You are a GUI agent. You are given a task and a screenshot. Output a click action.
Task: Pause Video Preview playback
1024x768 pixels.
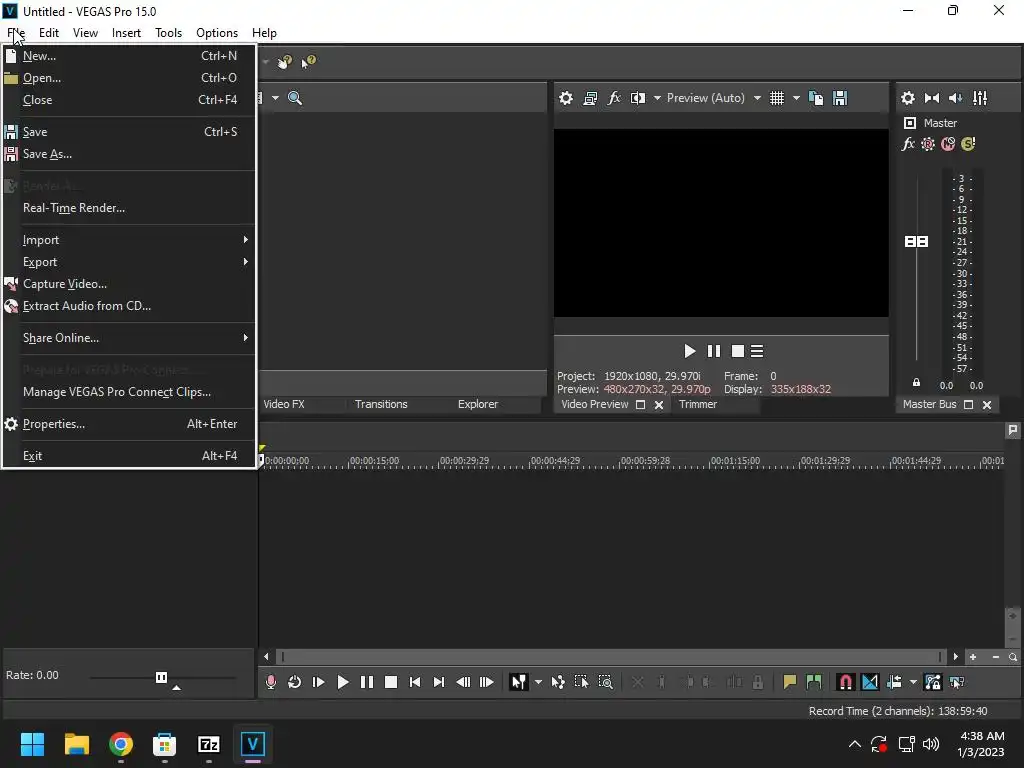tap(714, 351)
